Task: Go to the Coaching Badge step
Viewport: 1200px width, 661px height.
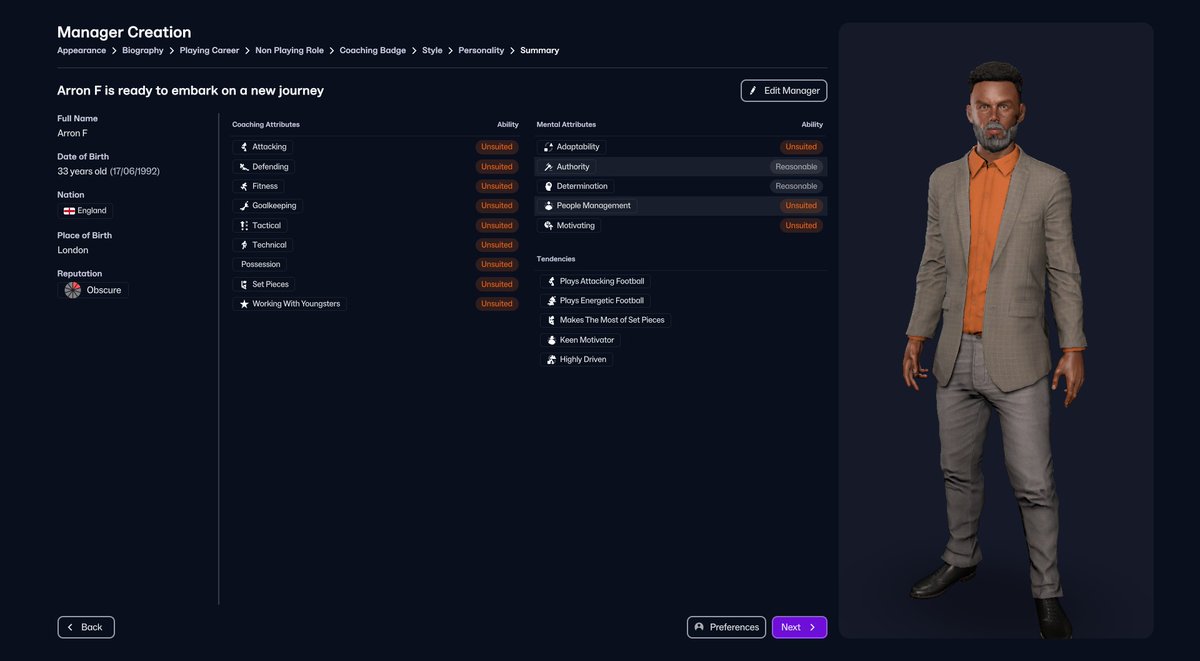Action: click(x=373, y=50)
